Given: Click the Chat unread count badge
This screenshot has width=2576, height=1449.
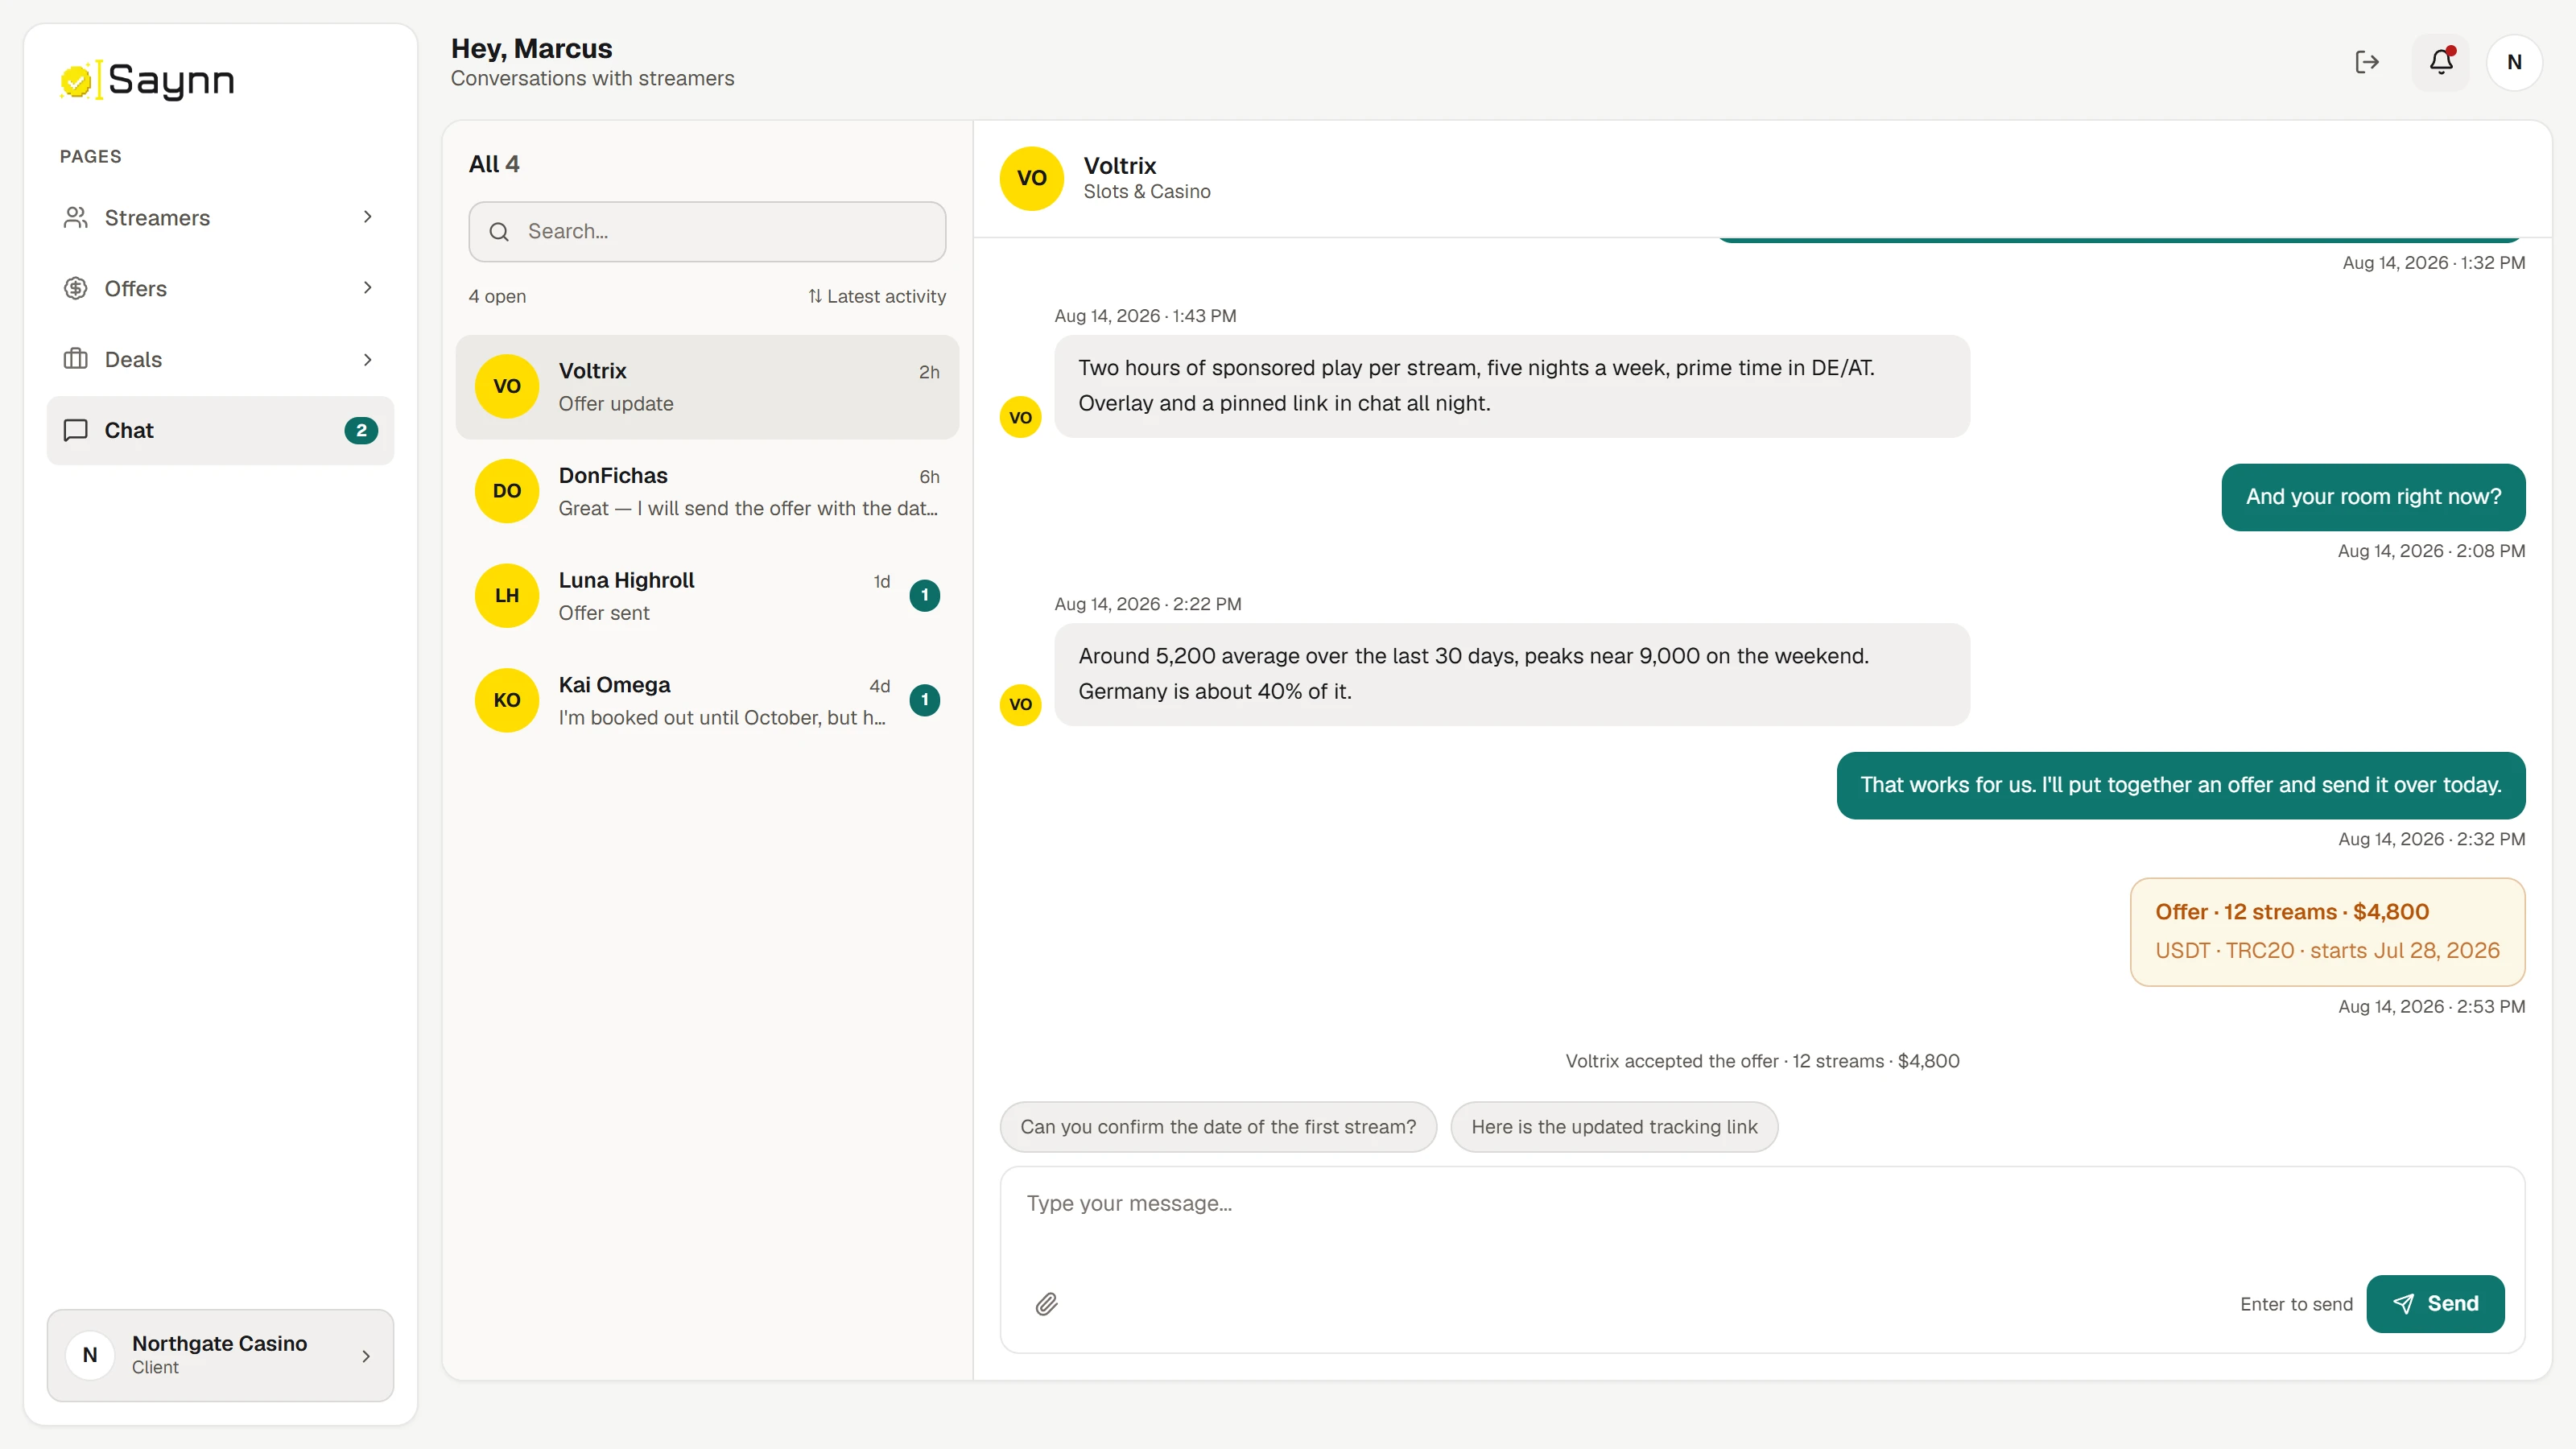Looking at the screenshot, I should (361, 430).
